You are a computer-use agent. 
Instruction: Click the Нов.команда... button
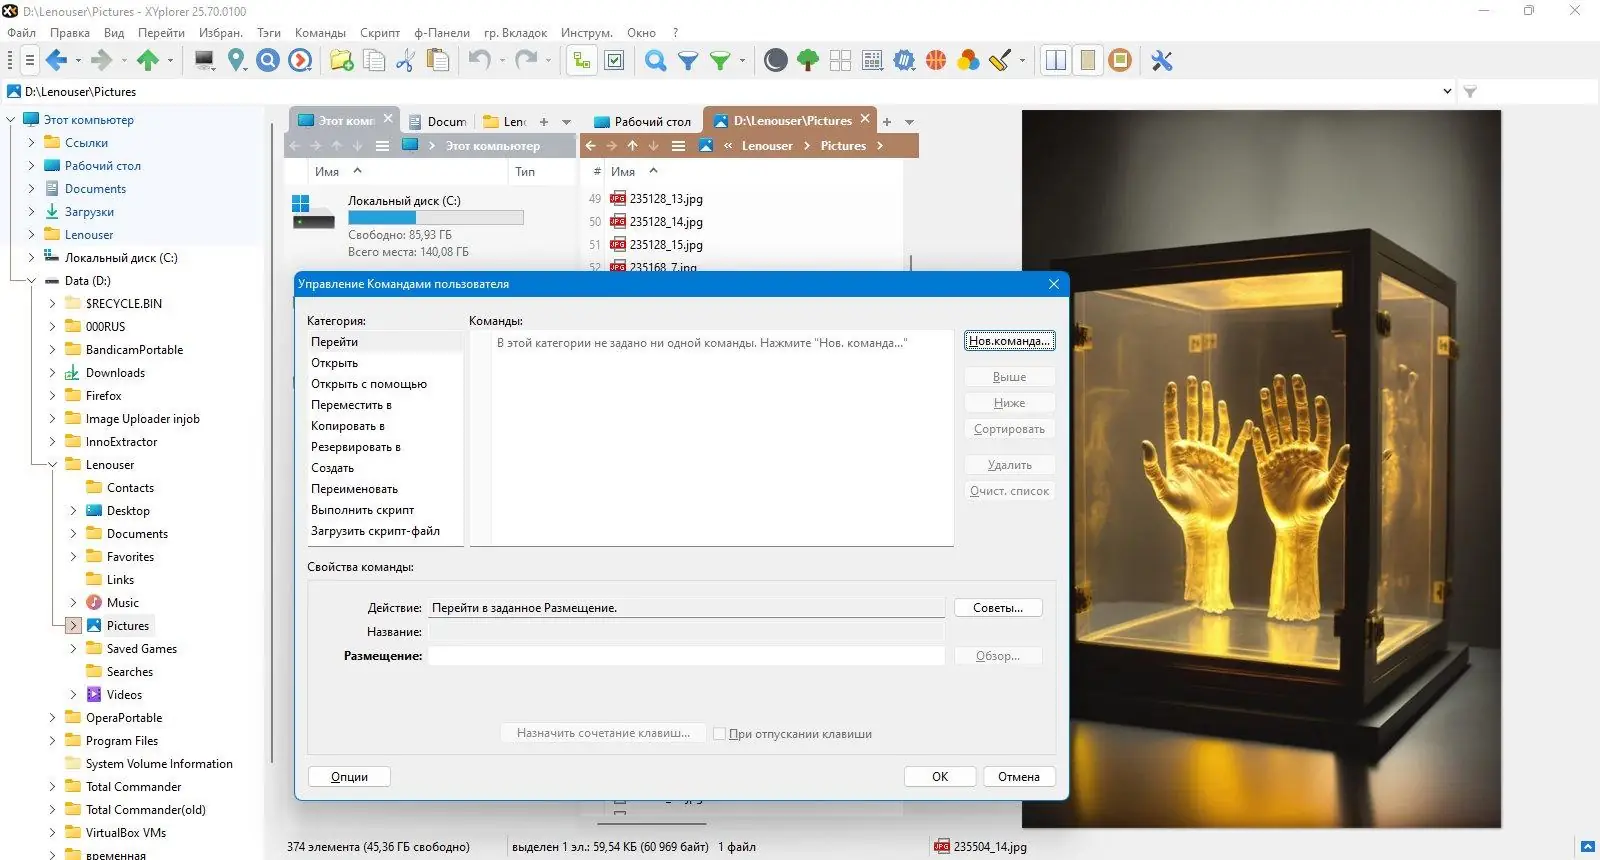[1009, 341]
